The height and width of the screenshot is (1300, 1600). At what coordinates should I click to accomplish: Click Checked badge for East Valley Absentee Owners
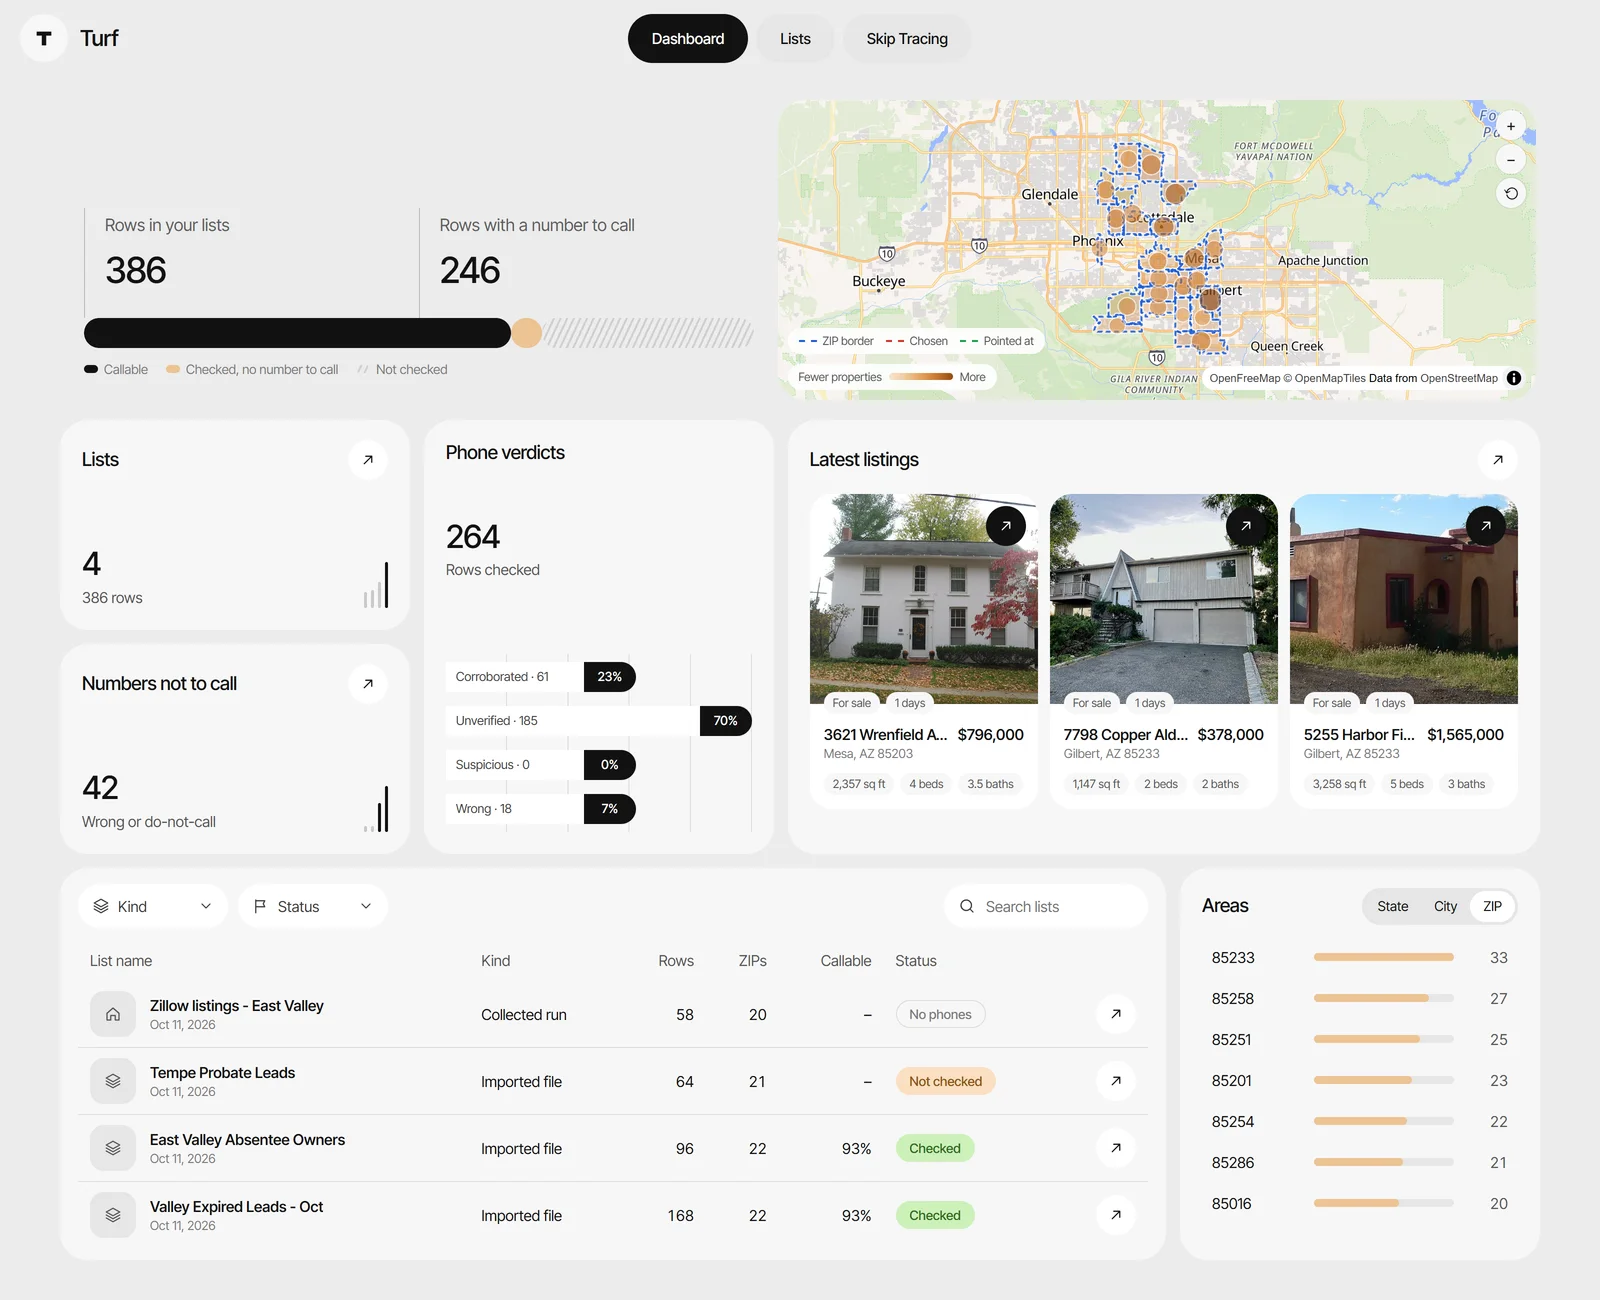pos(935,1148)
